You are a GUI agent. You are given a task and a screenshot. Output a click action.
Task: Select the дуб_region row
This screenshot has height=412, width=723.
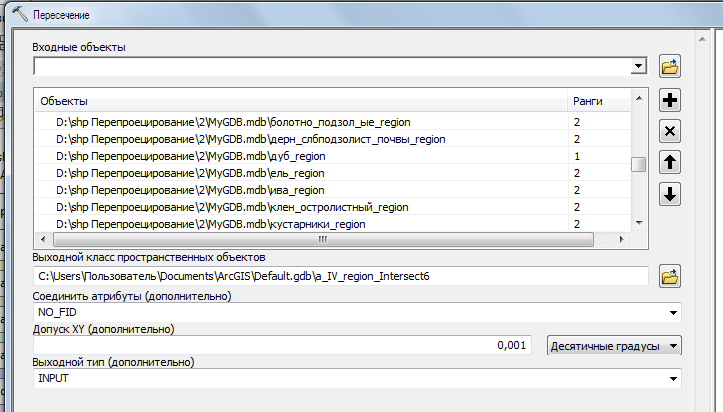pos(332,156)
